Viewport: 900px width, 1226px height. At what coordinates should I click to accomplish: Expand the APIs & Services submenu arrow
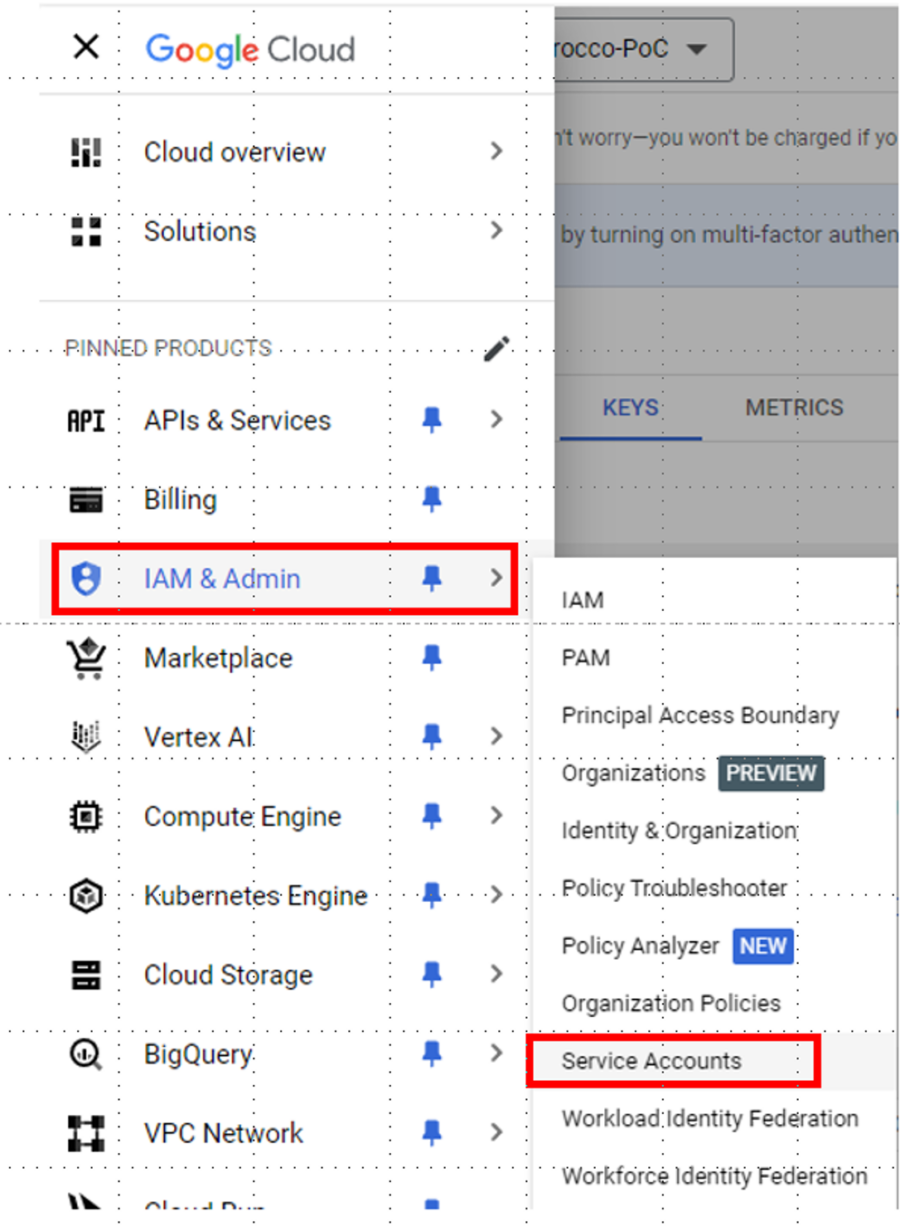point(497,421)
